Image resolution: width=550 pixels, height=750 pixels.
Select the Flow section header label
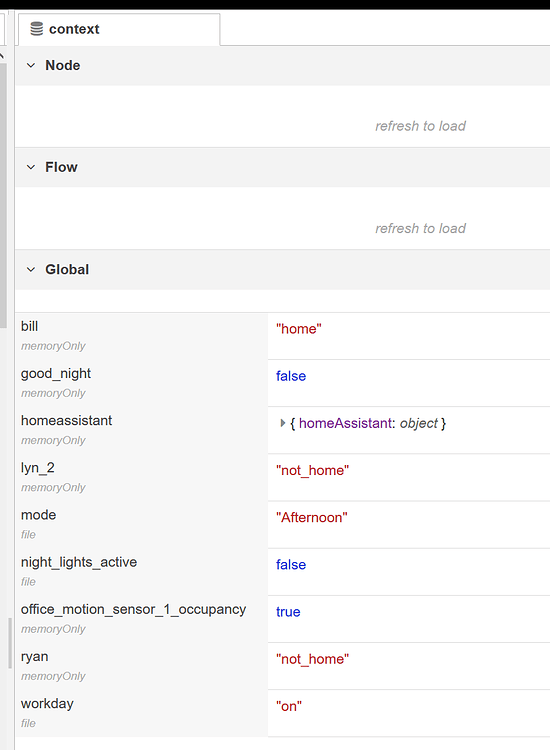[61, 167]
